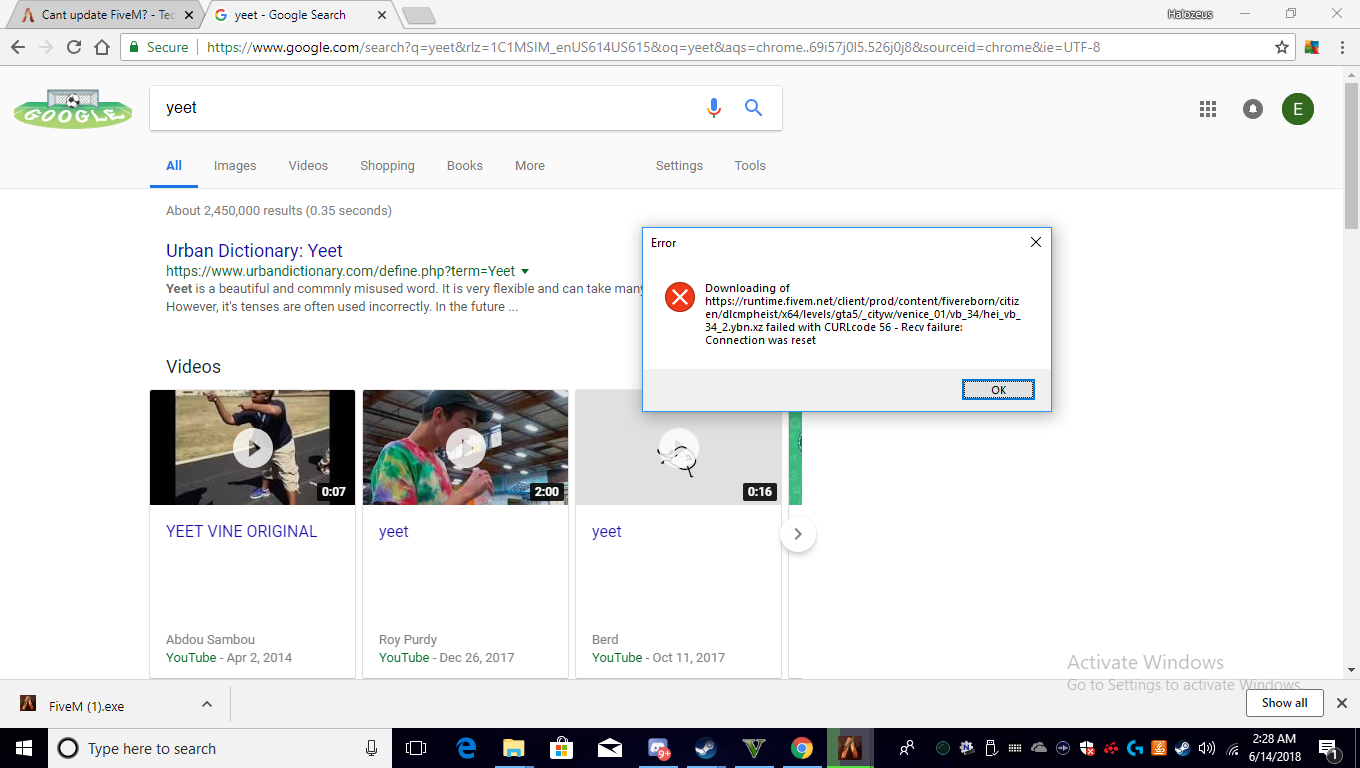Click Show all downloads button
This screenshot has height=768, width=1360.
pyautogui.click(x=1284, y=703)
